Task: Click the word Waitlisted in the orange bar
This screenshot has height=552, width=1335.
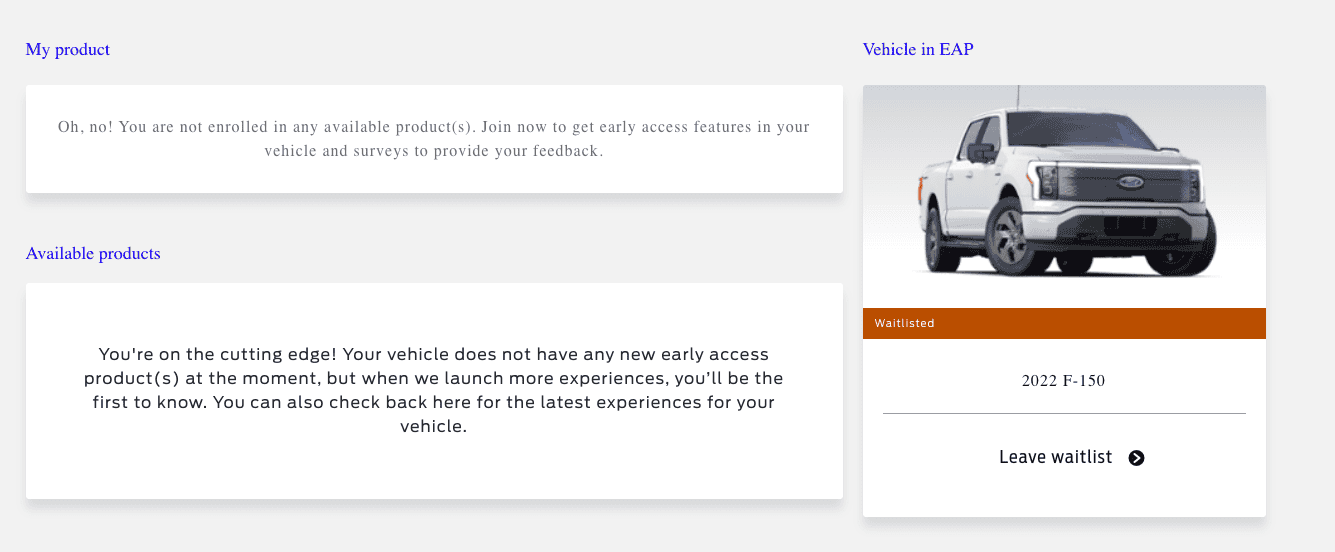Action: pos(904,323)
